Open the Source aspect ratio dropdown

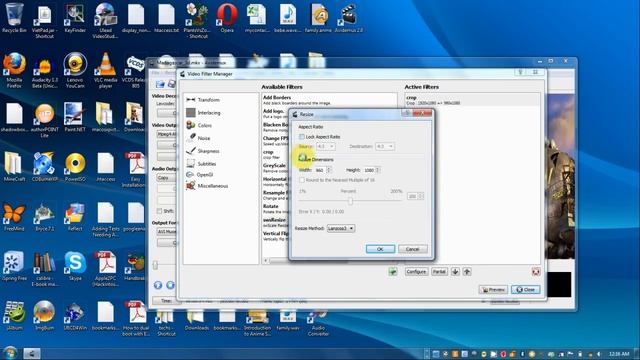(x=326, y=146)
